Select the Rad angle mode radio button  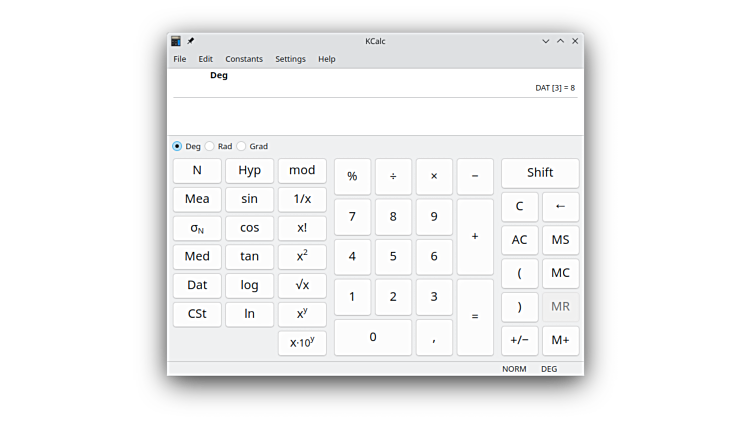(x=211, y=146)
